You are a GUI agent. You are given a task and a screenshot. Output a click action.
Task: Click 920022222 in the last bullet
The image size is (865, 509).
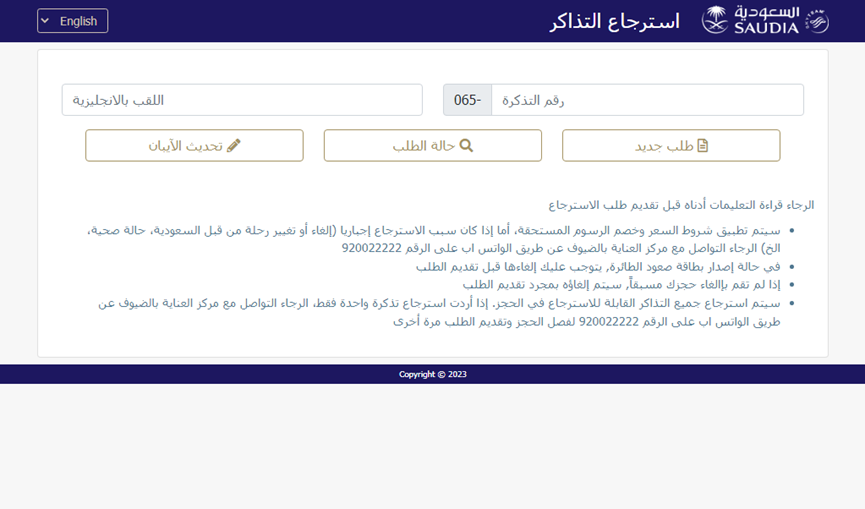[x=608, y=322]
